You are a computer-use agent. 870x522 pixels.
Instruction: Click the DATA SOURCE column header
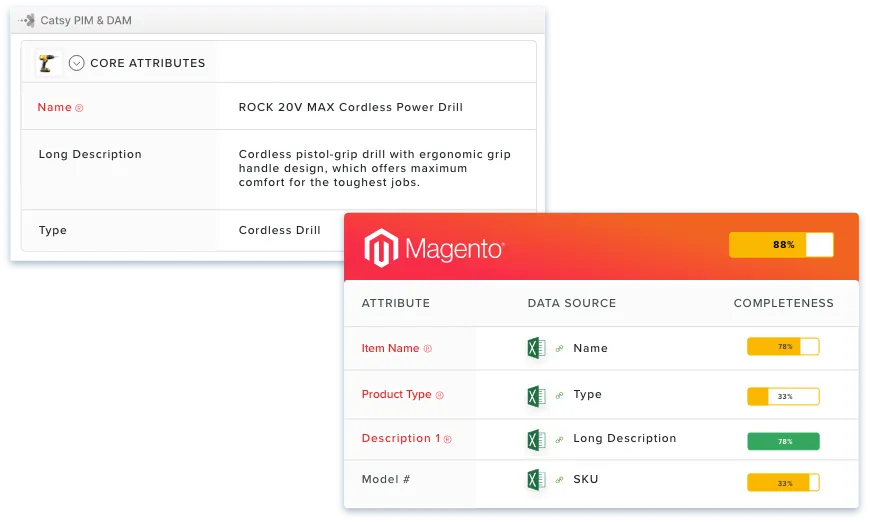click(571, 303)
